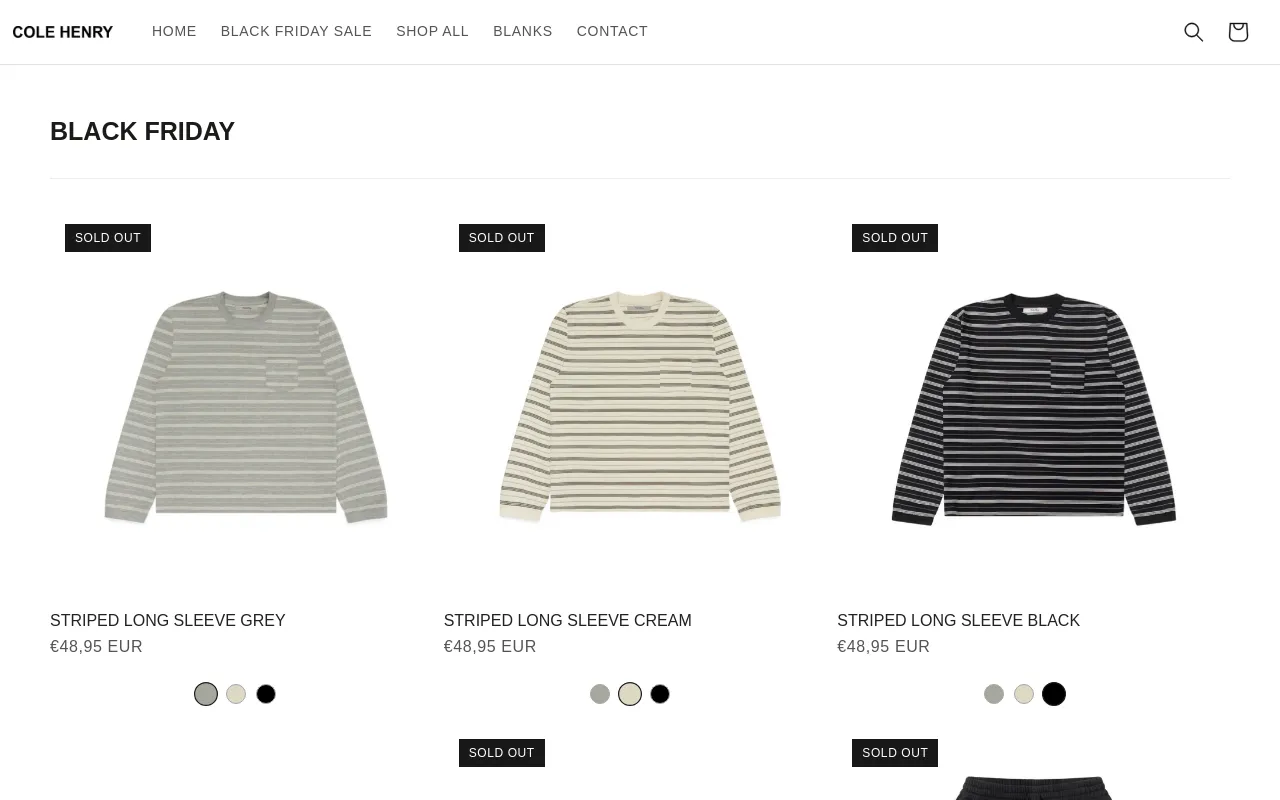Open STRIPED LONG SLEEVE BLACK product title
The image size is (1280, 800).
[958, 620]
